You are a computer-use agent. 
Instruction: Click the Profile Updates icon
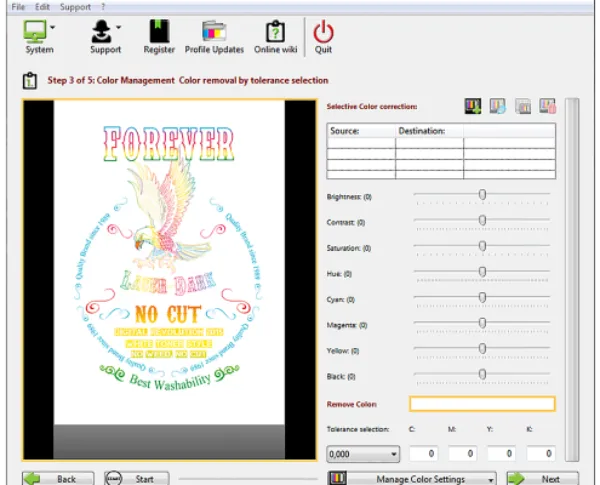[x=214, y=31]
